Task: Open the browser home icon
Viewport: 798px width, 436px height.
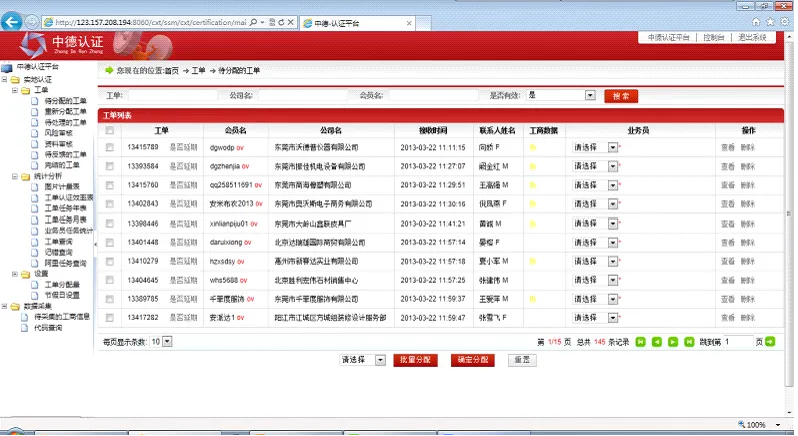Action: [756, 21]
